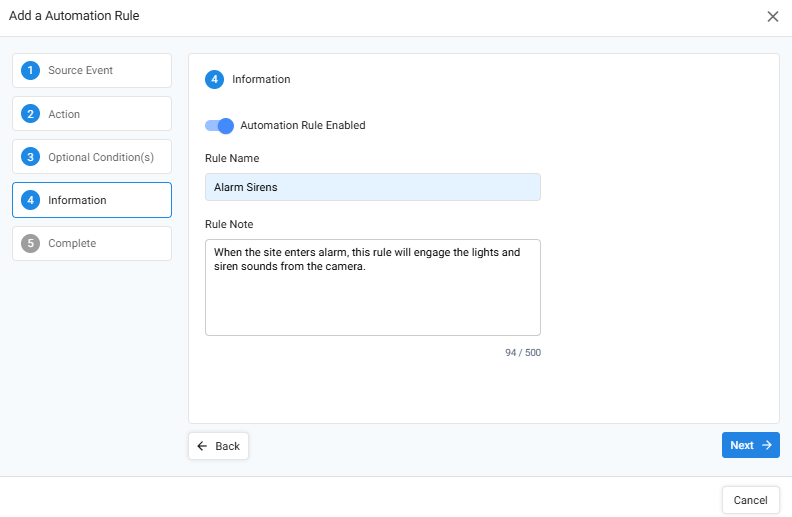792x517 pixels.
Task: Open the Source Event step
Action: tap(92, 70)
